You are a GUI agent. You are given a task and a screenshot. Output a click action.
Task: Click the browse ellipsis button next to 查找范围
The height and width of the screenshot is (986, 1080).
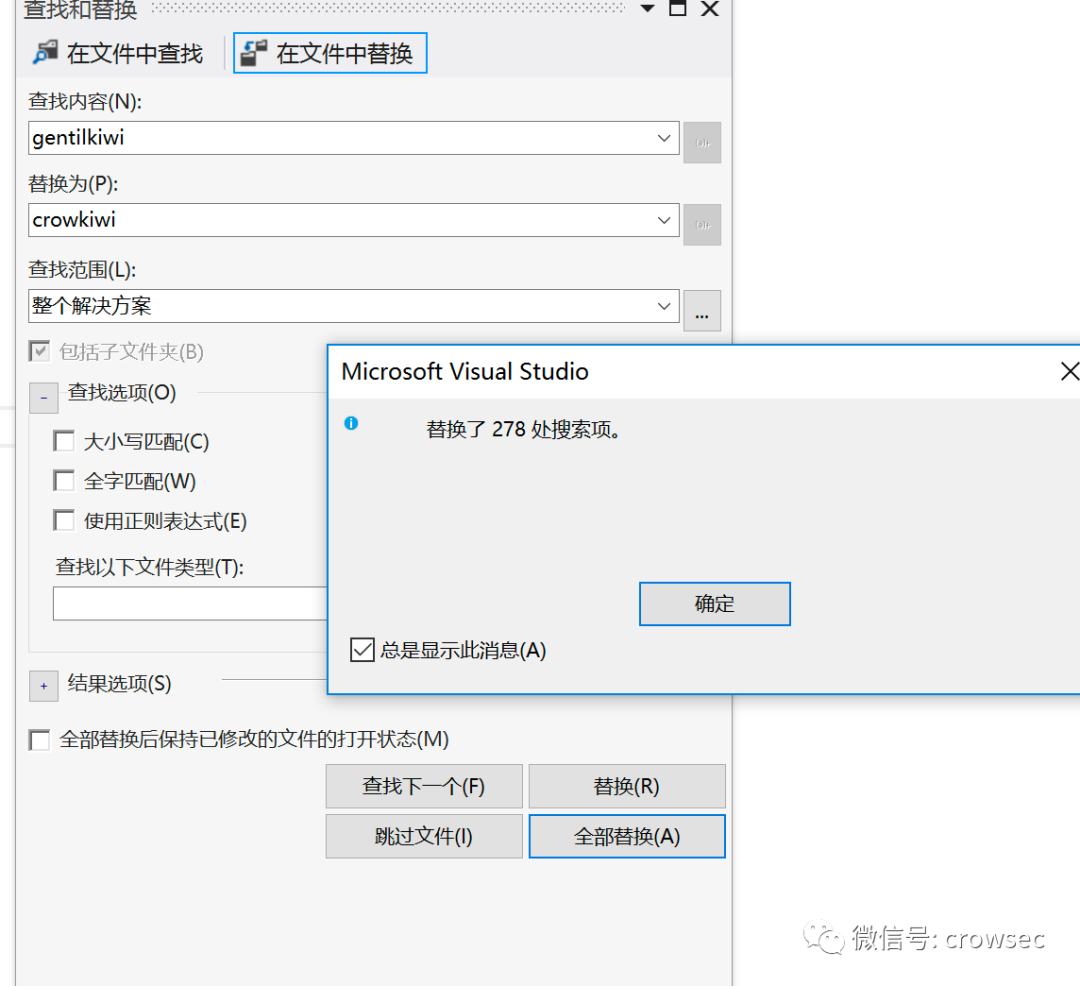click(702, 311)
